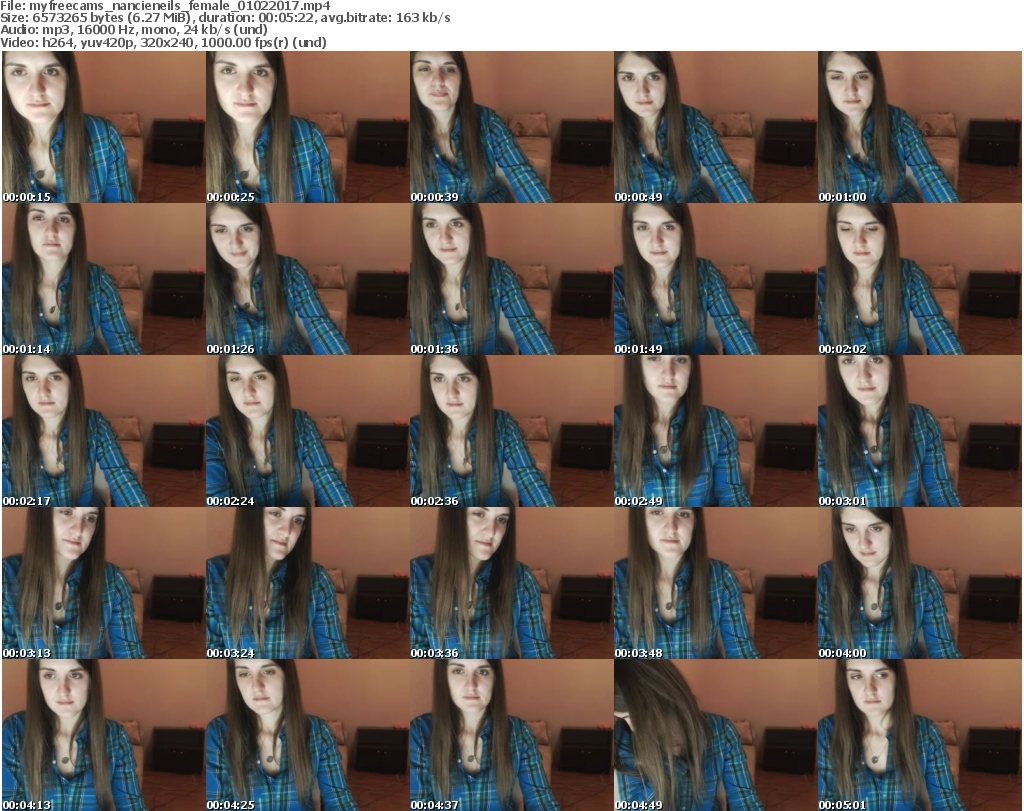The height and width of the screenshot is (811, 1024).
Task: Select the frame stamped 00:02:17
Action: [103, 431]
